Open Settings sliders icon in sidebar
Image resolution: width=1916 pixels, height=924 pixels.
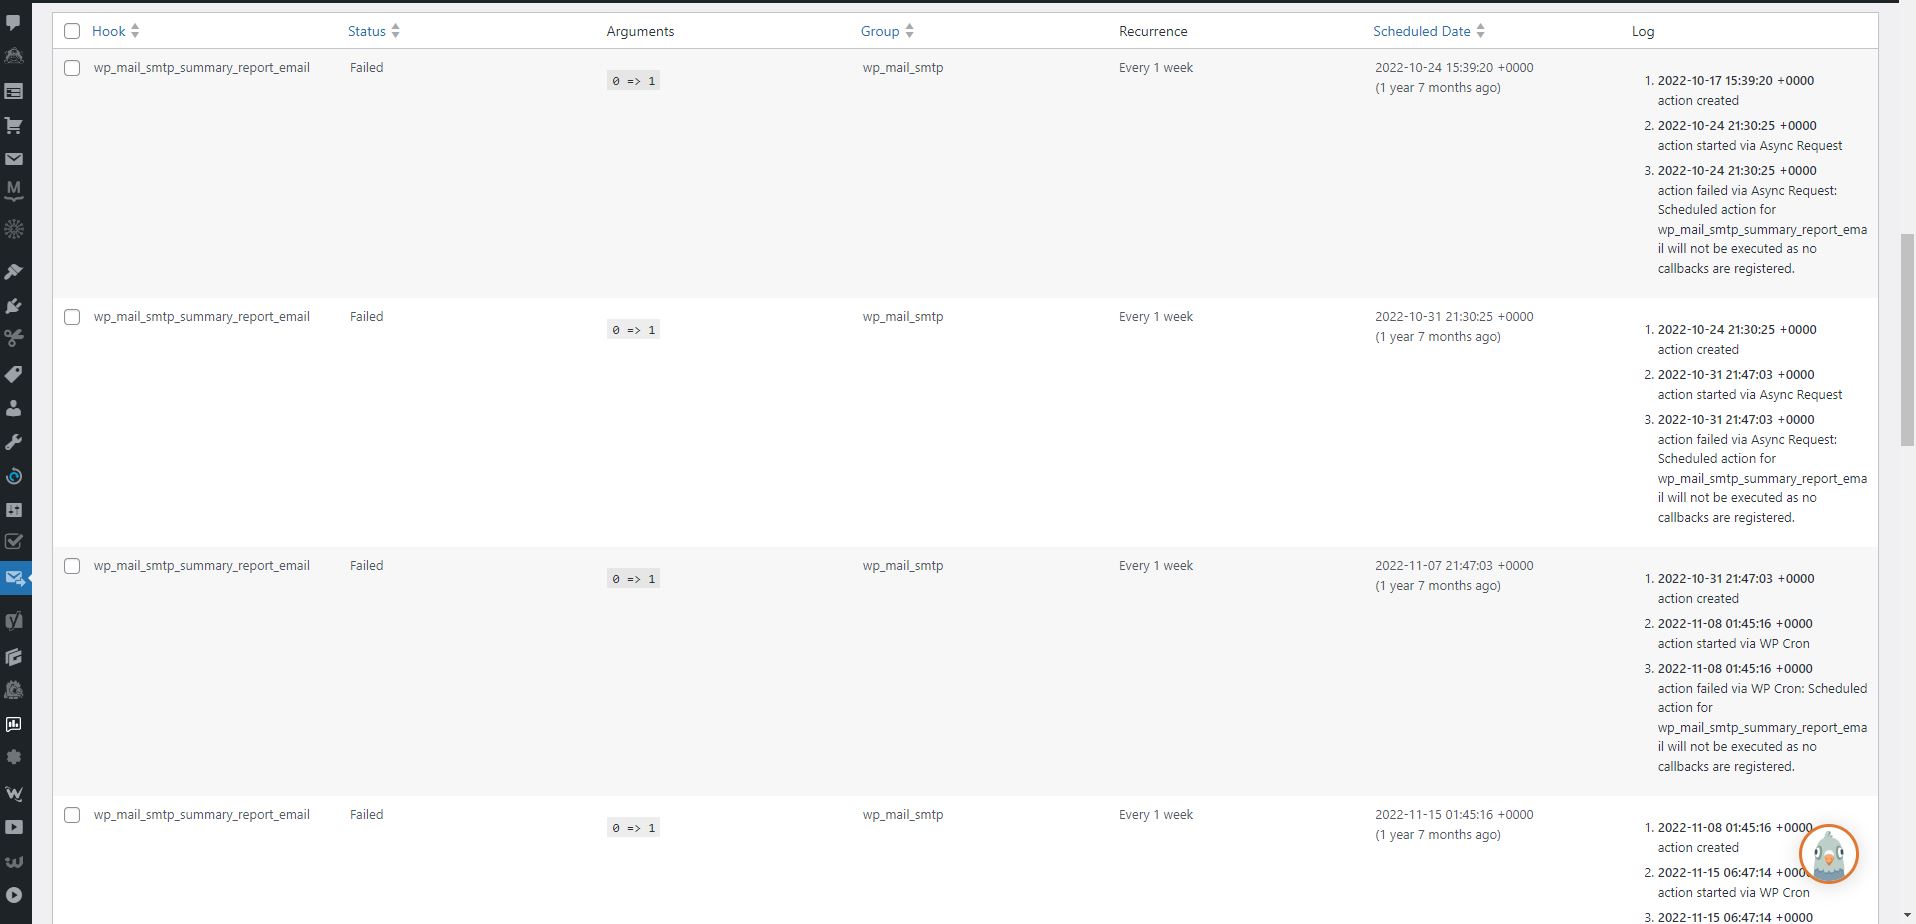(14, 509)
